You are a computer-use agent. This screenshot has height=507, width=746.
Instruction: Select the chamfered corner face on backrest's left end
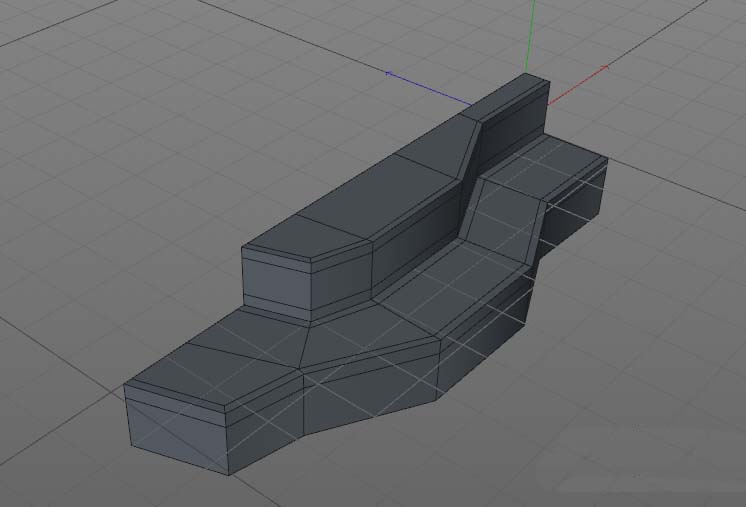pos(340,275)
